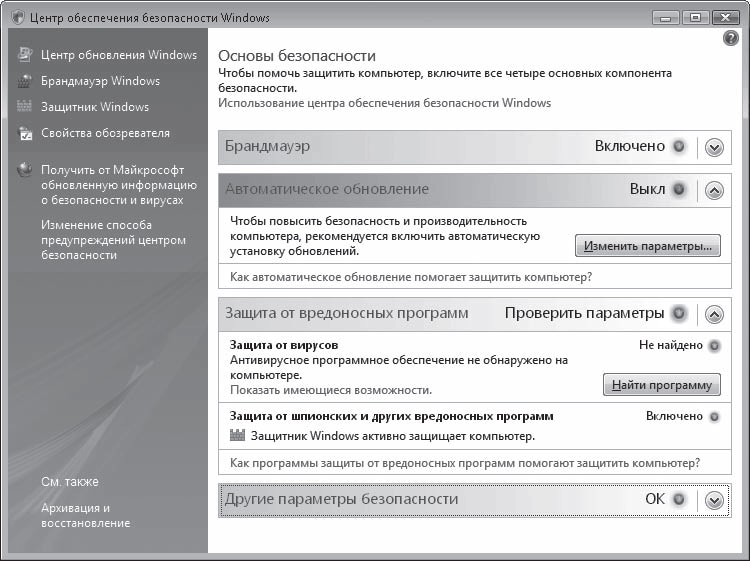Click the Internet Options icon in sidebar

tap(25, 133)
